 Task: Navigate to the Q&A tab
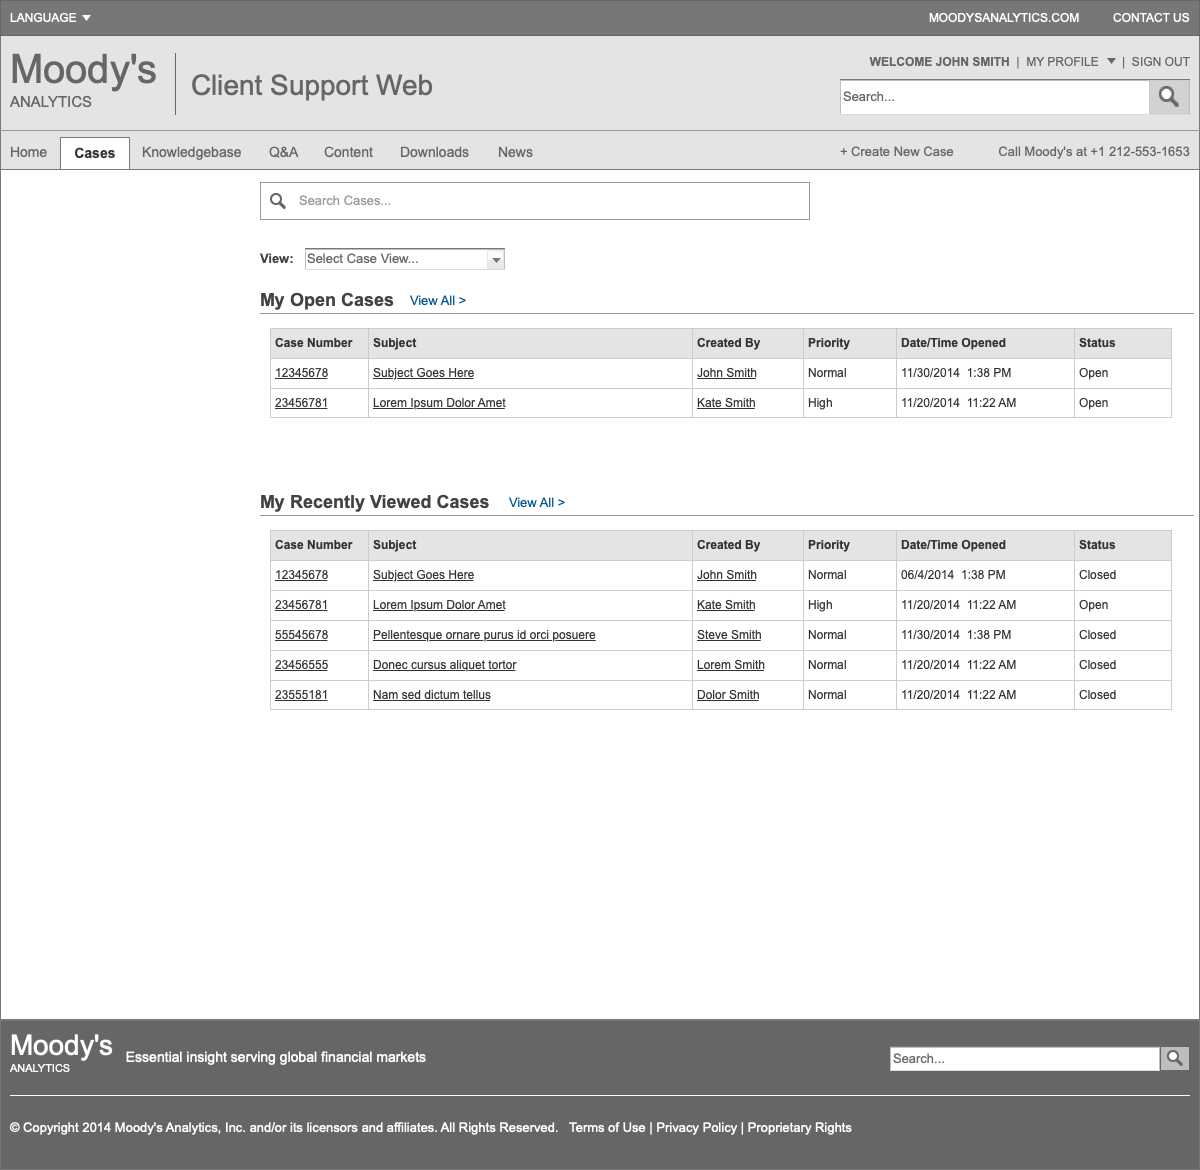(x=284, y=152)
